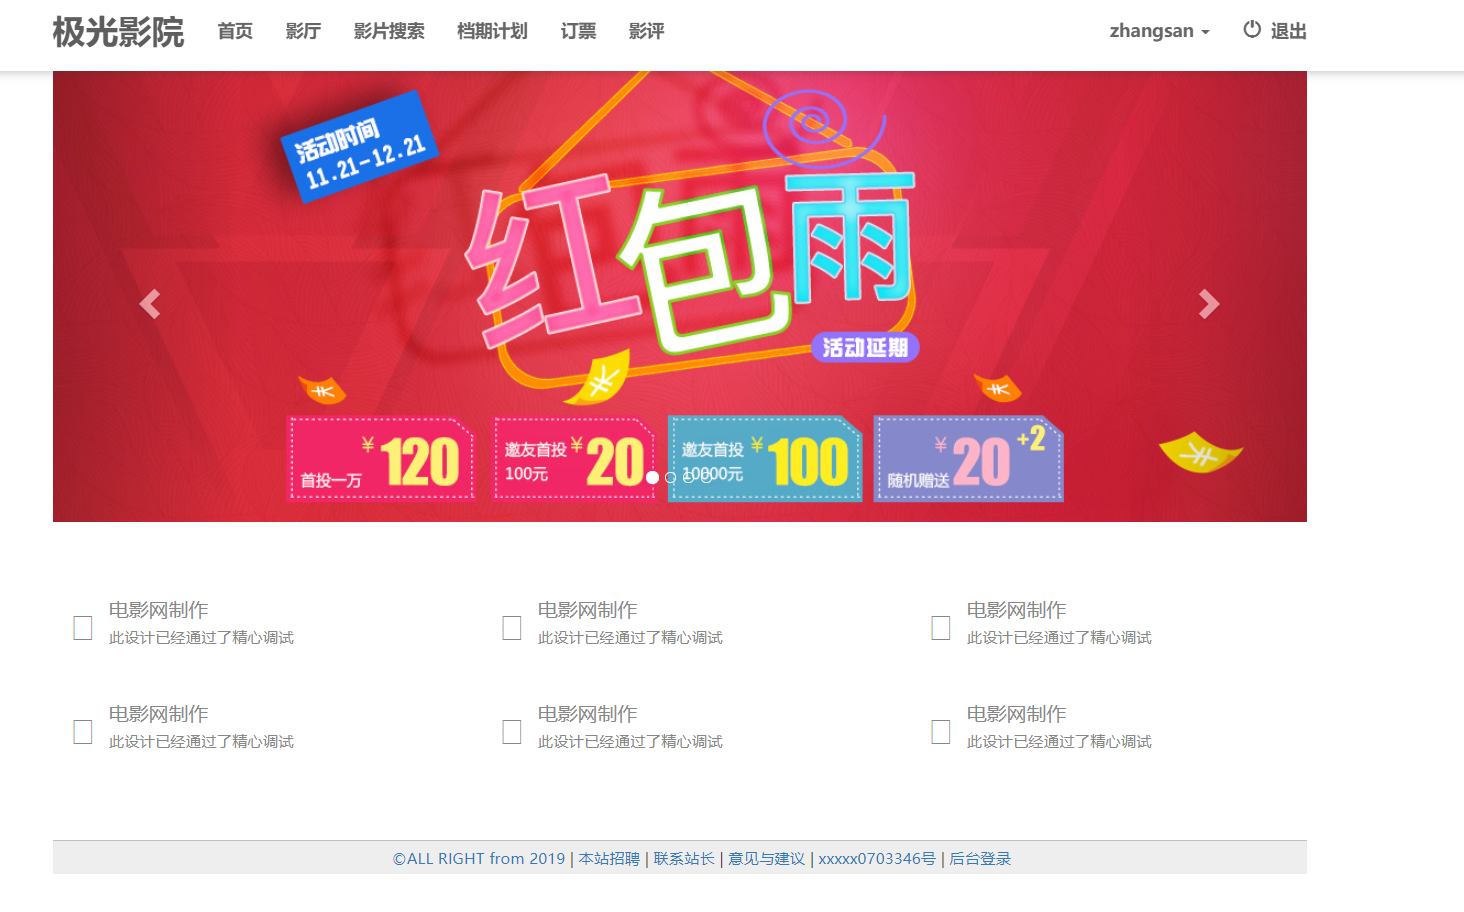Click the 红包雨 promotional banner image
Image resolution: width=1464 pixels, height=912 pixels.
pyautogui.click(x=680, y=296)
